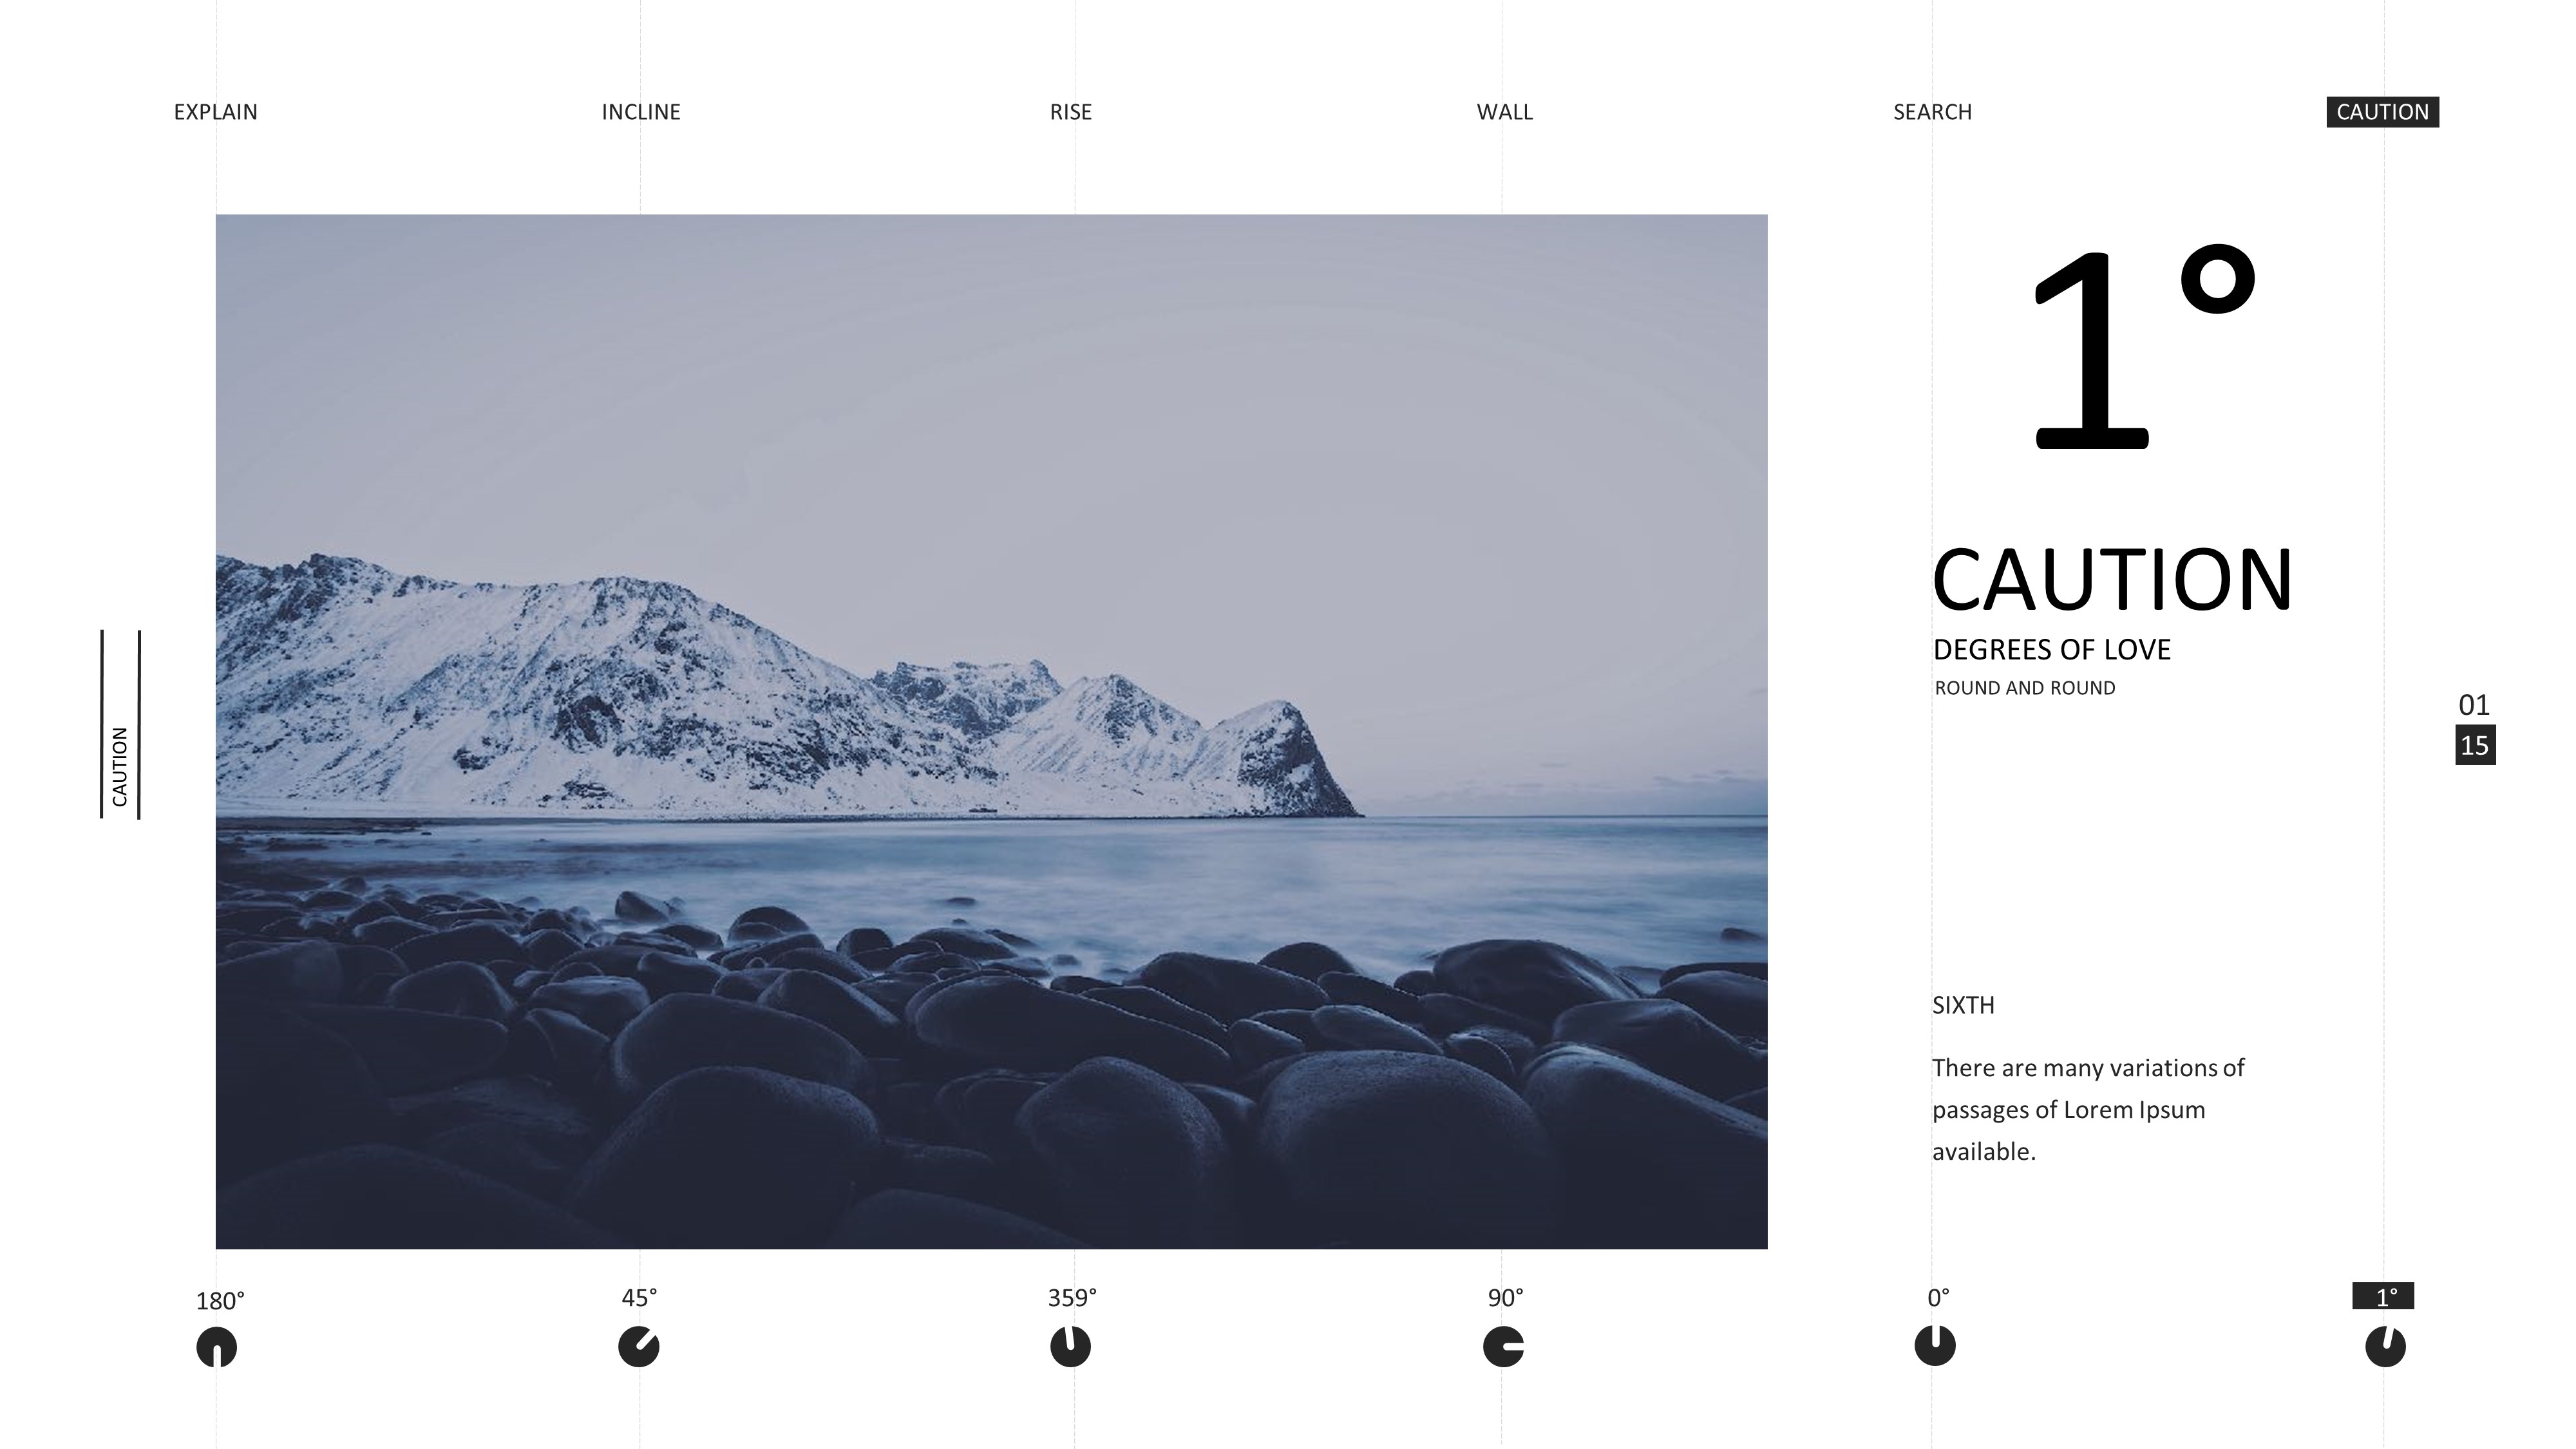
Task: Select the 45° rotation dial icon
Action: tap(642, 1348)
